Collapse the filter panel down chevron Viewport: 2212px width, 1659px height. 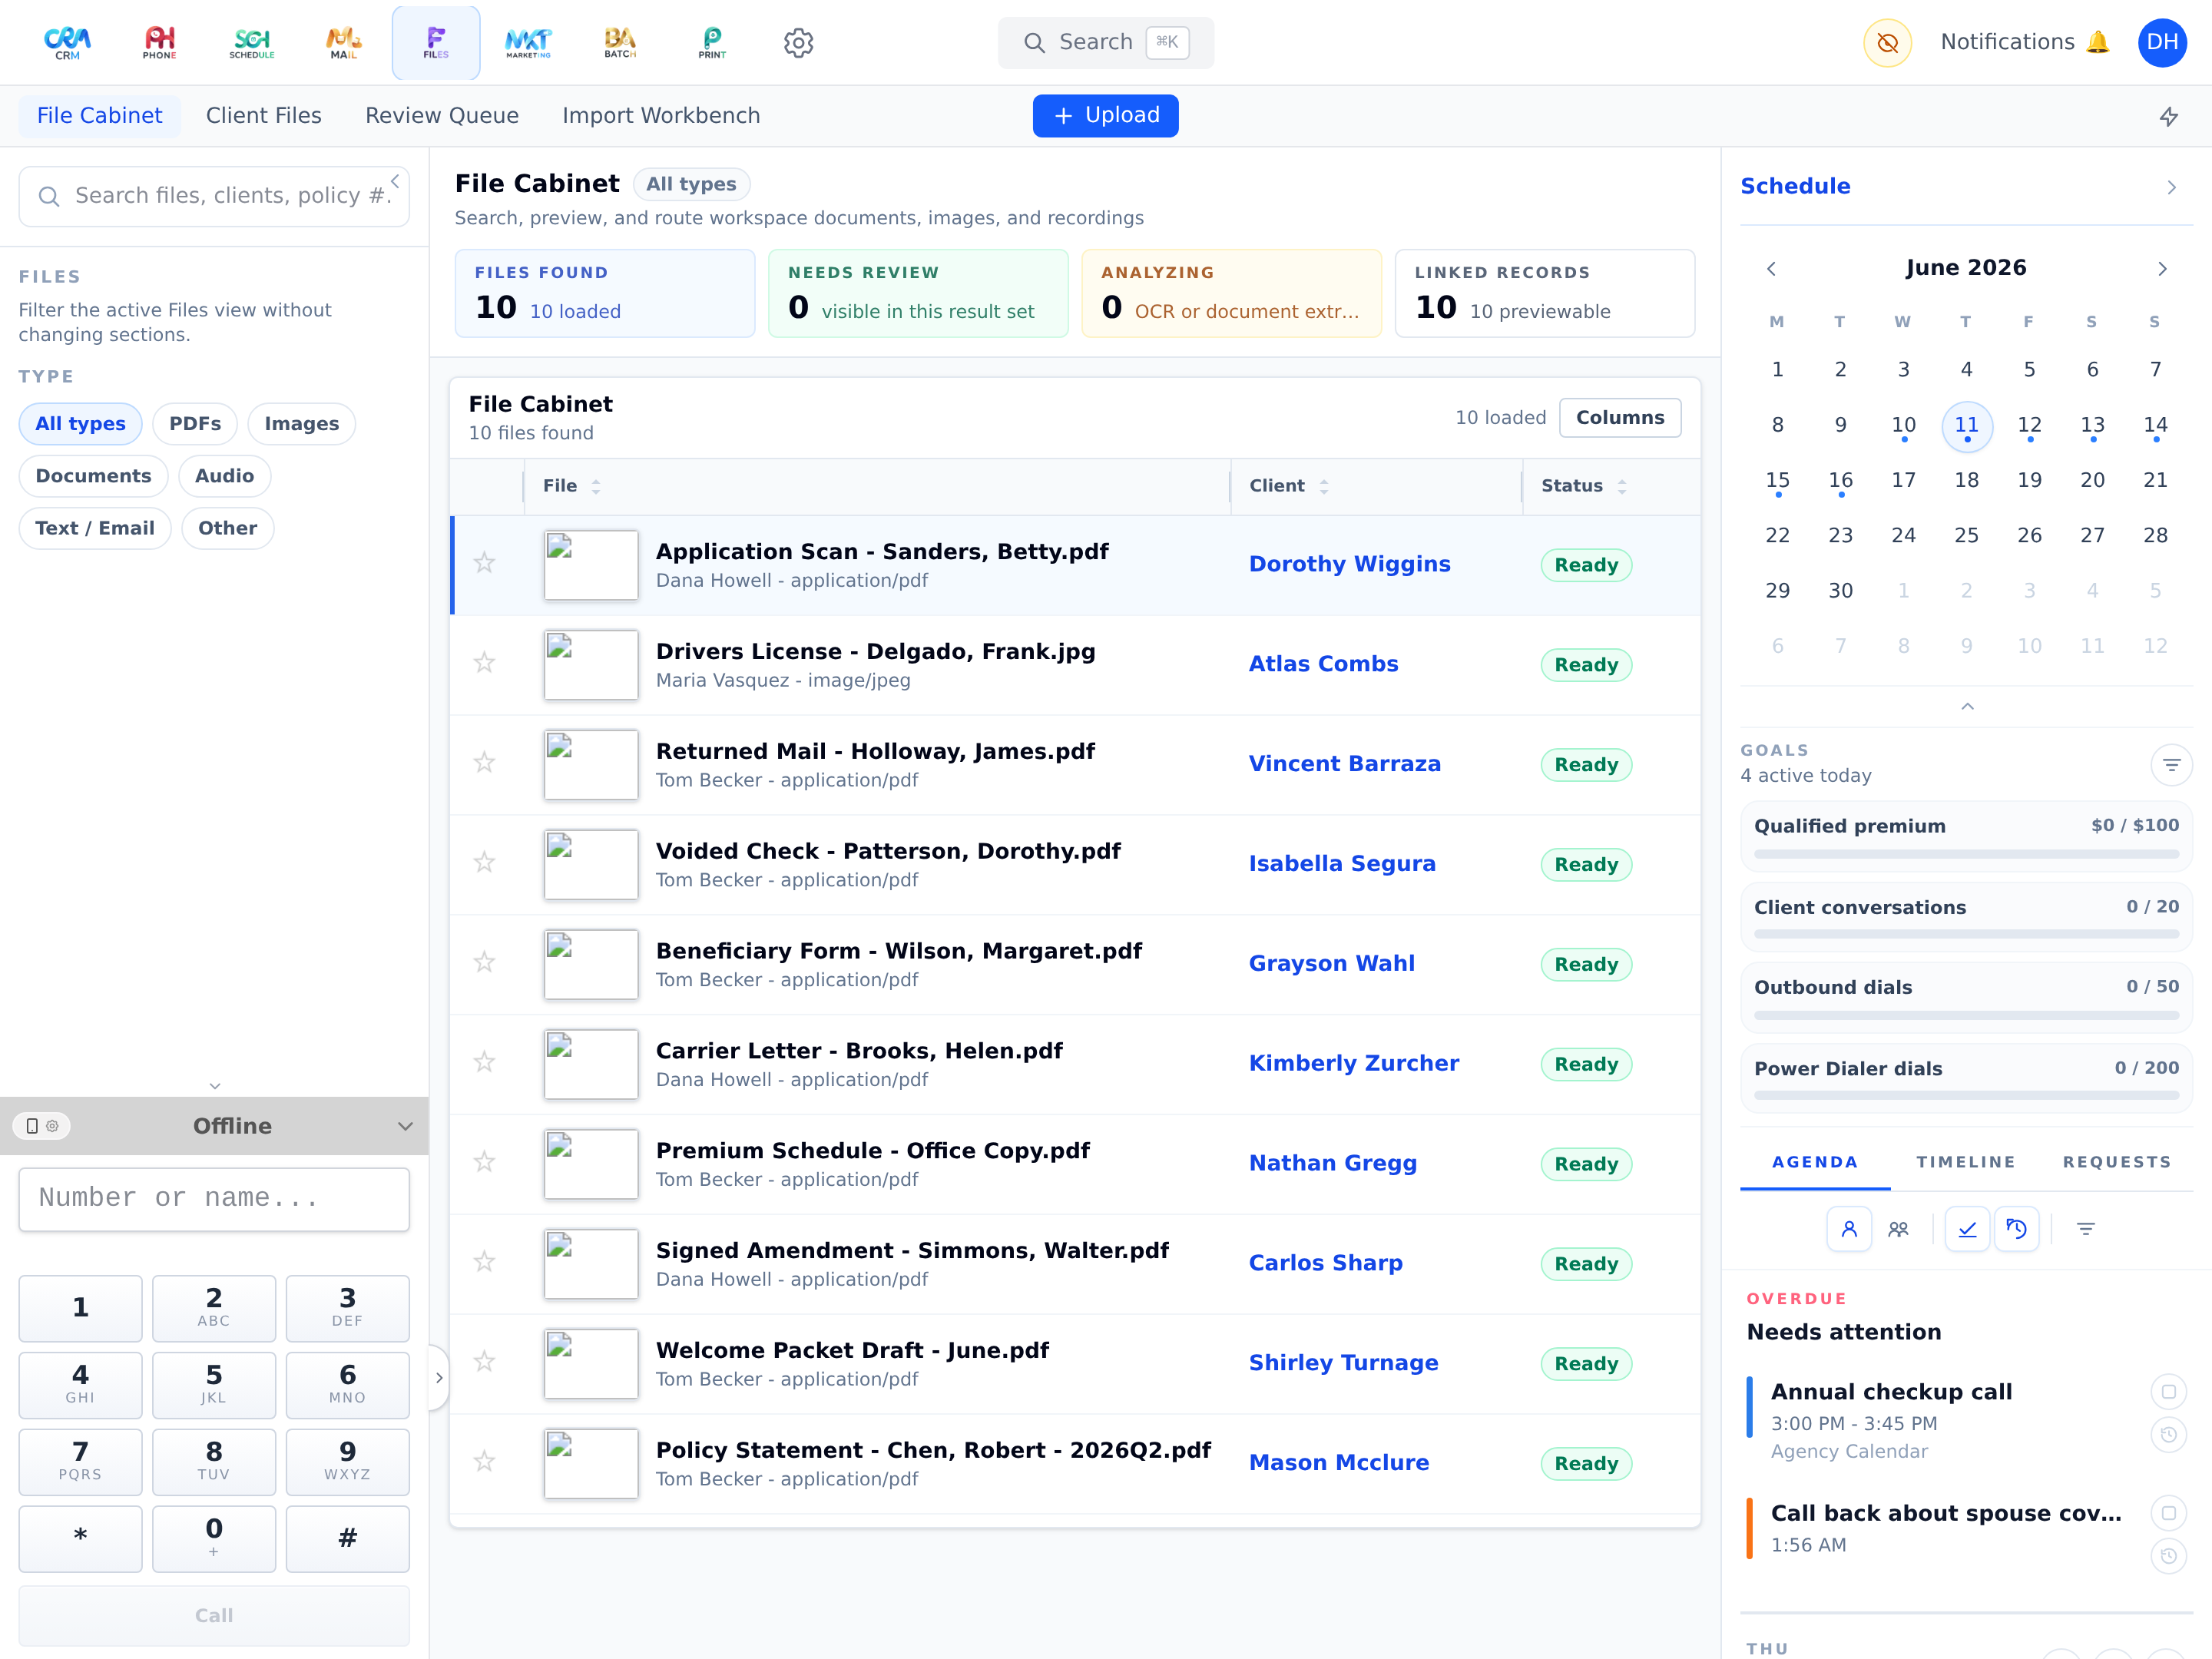pyautogui.click(x=214, y=1086)
